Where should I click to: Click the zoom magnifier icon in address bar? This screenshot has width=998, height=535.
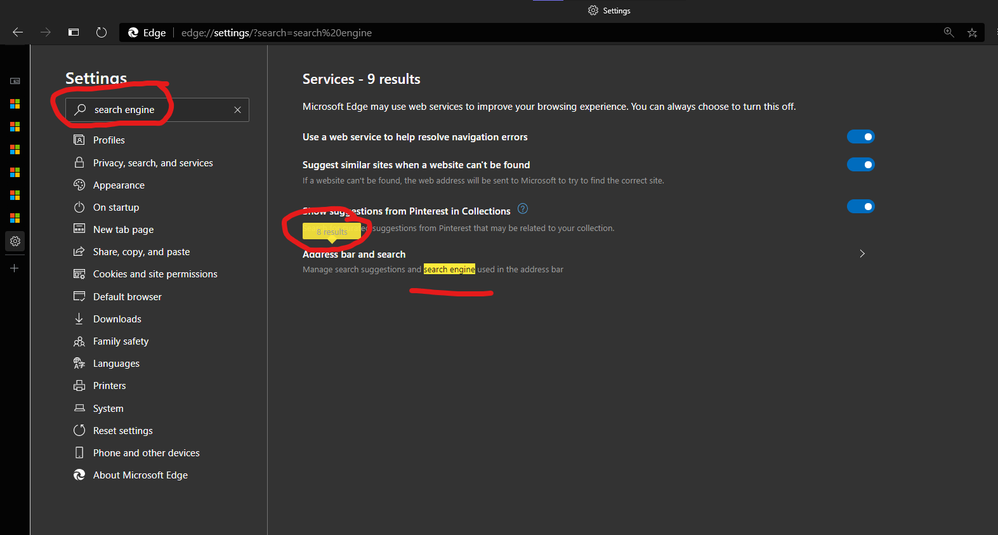[x=948, y=32]
